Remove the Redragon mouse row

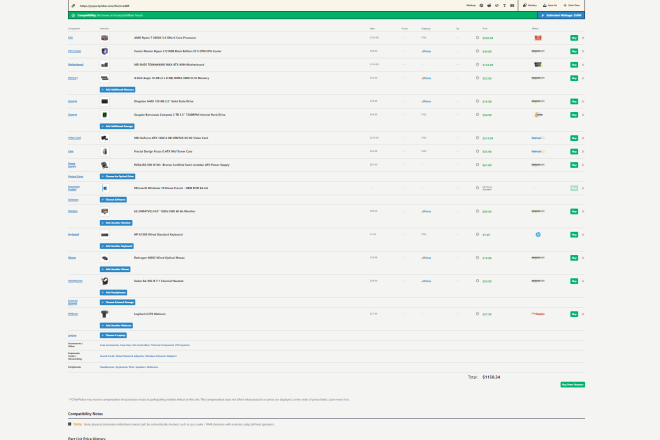[583, 258]
